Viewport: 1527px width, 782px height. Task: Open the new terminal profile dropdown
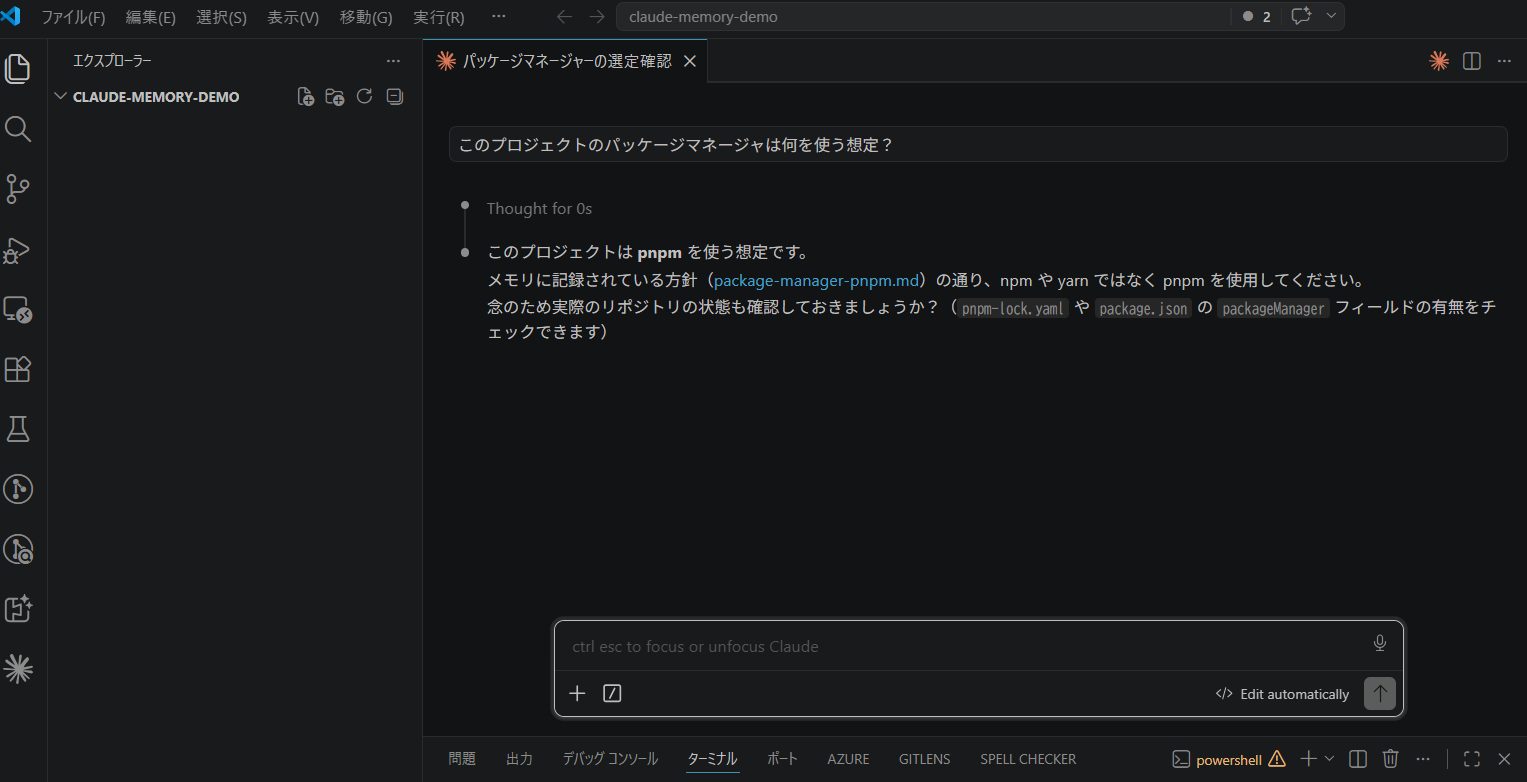1329,758
